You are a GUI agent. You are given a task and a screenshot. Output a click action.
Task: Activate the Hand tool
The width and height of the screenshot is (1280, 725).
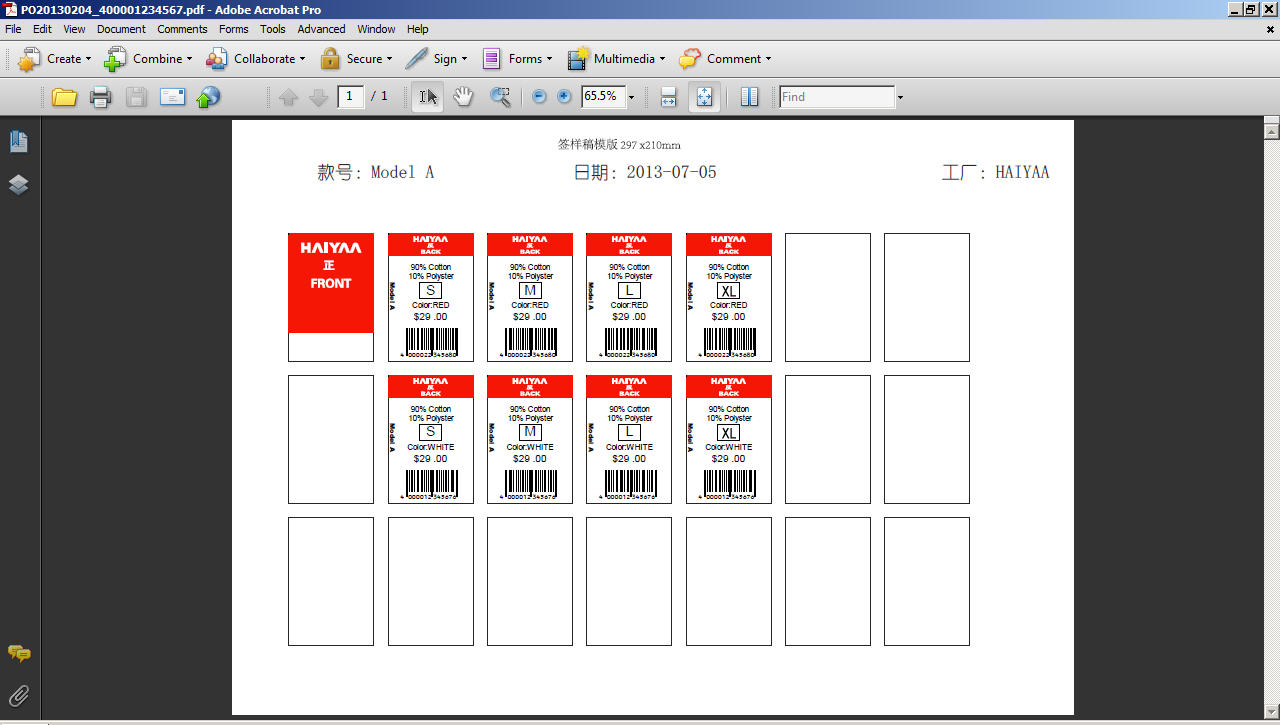[x=463, y=97]
